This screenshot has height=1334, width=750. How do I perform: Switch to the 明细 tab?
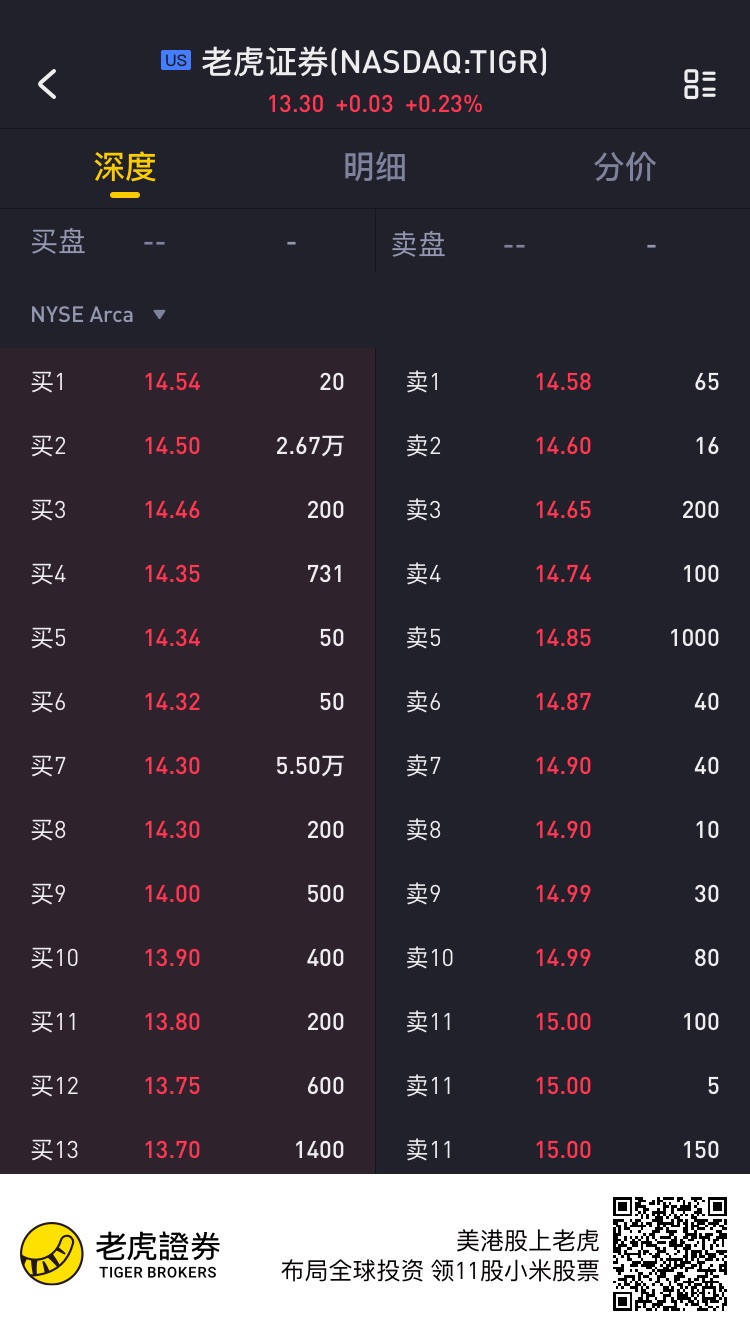375,167
